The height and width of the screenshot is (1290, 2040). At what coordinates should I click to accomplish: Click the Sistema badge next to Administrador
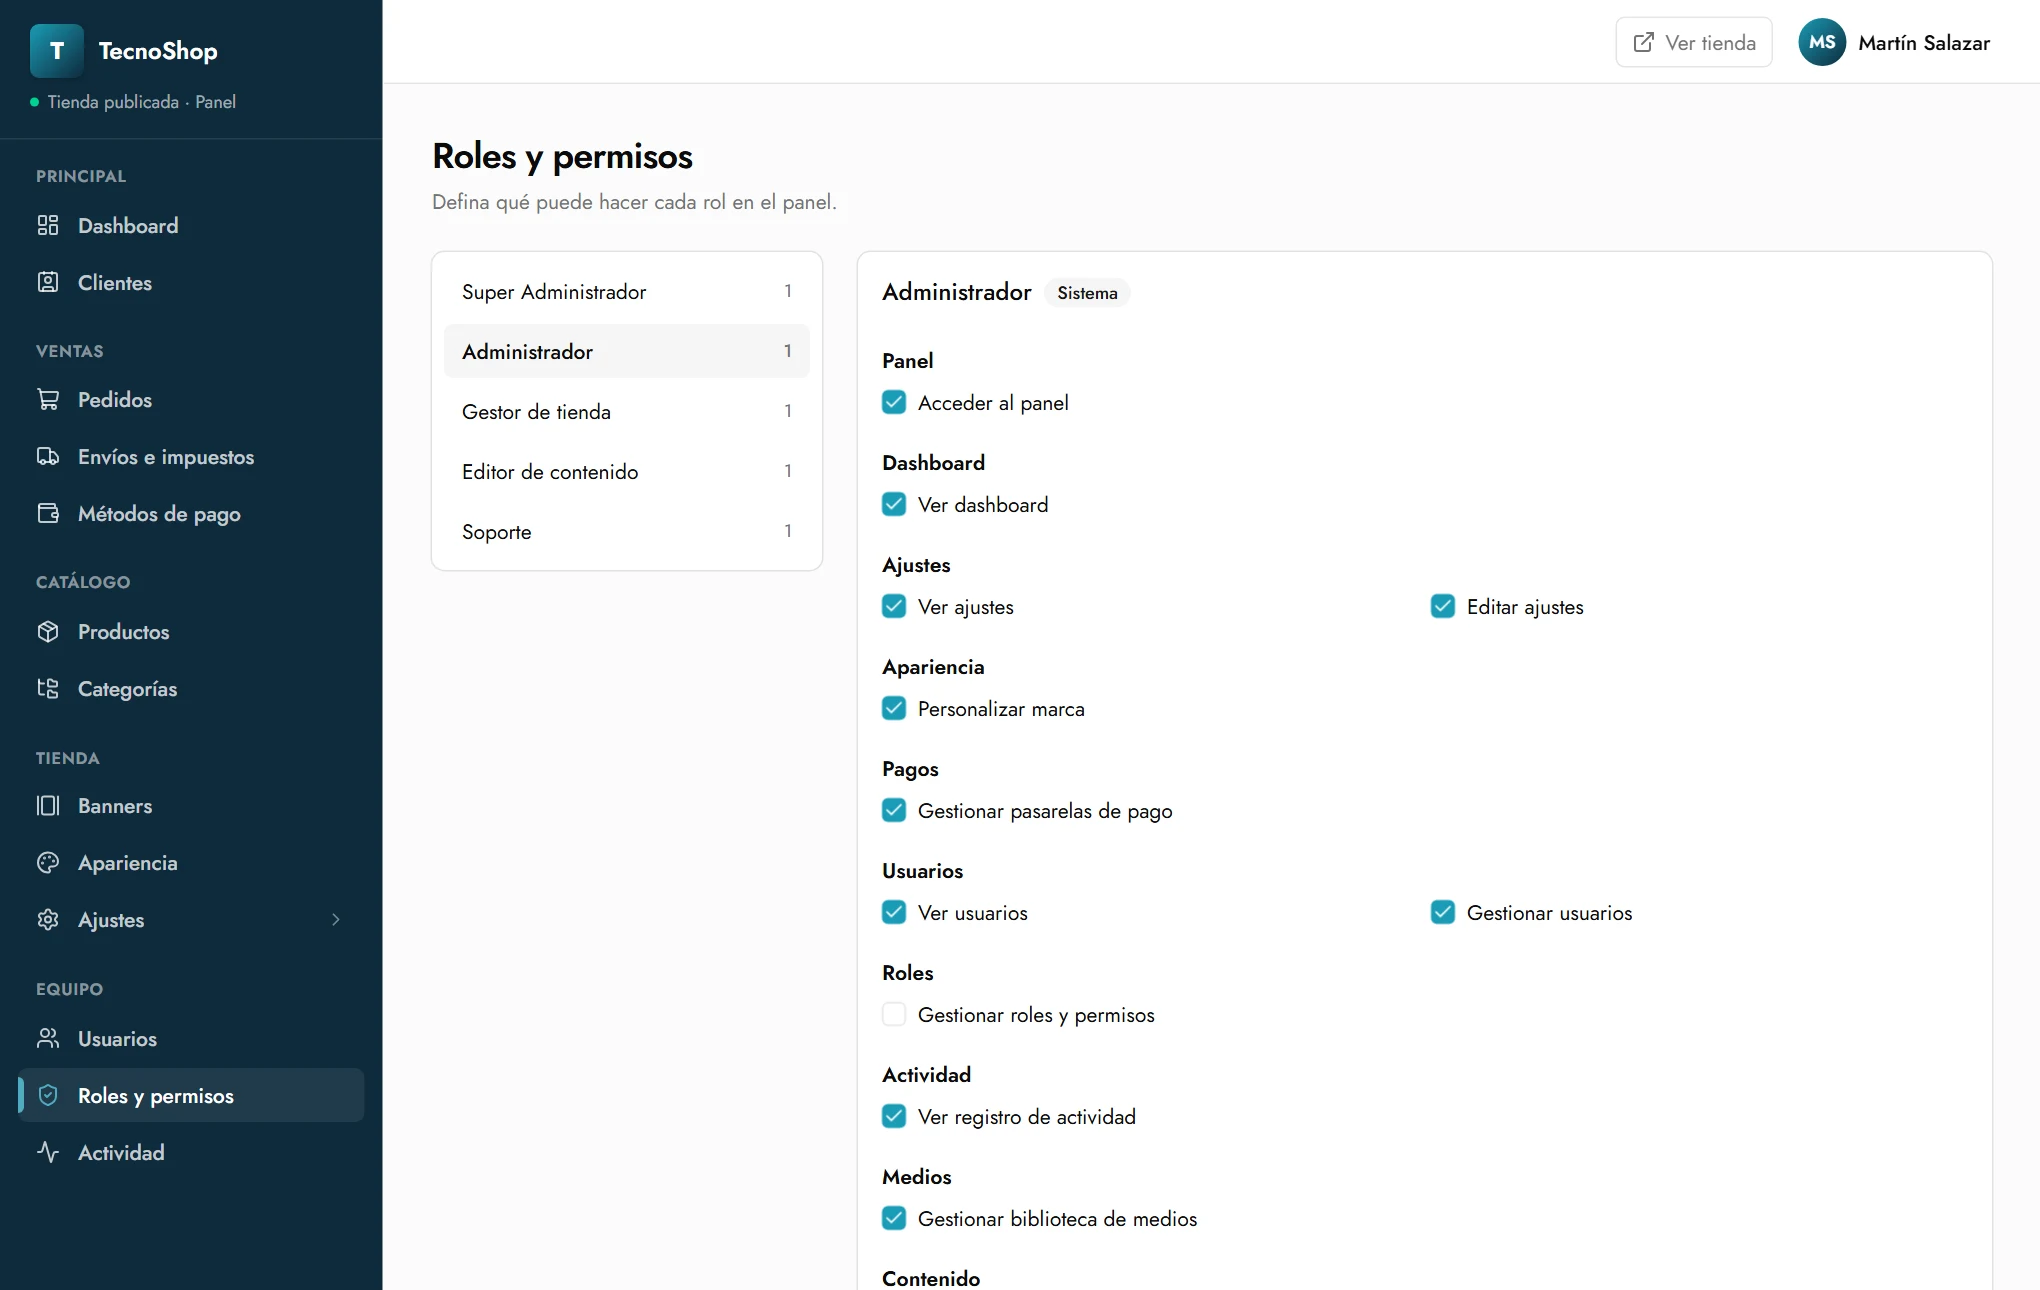[x=1087, y=292]
